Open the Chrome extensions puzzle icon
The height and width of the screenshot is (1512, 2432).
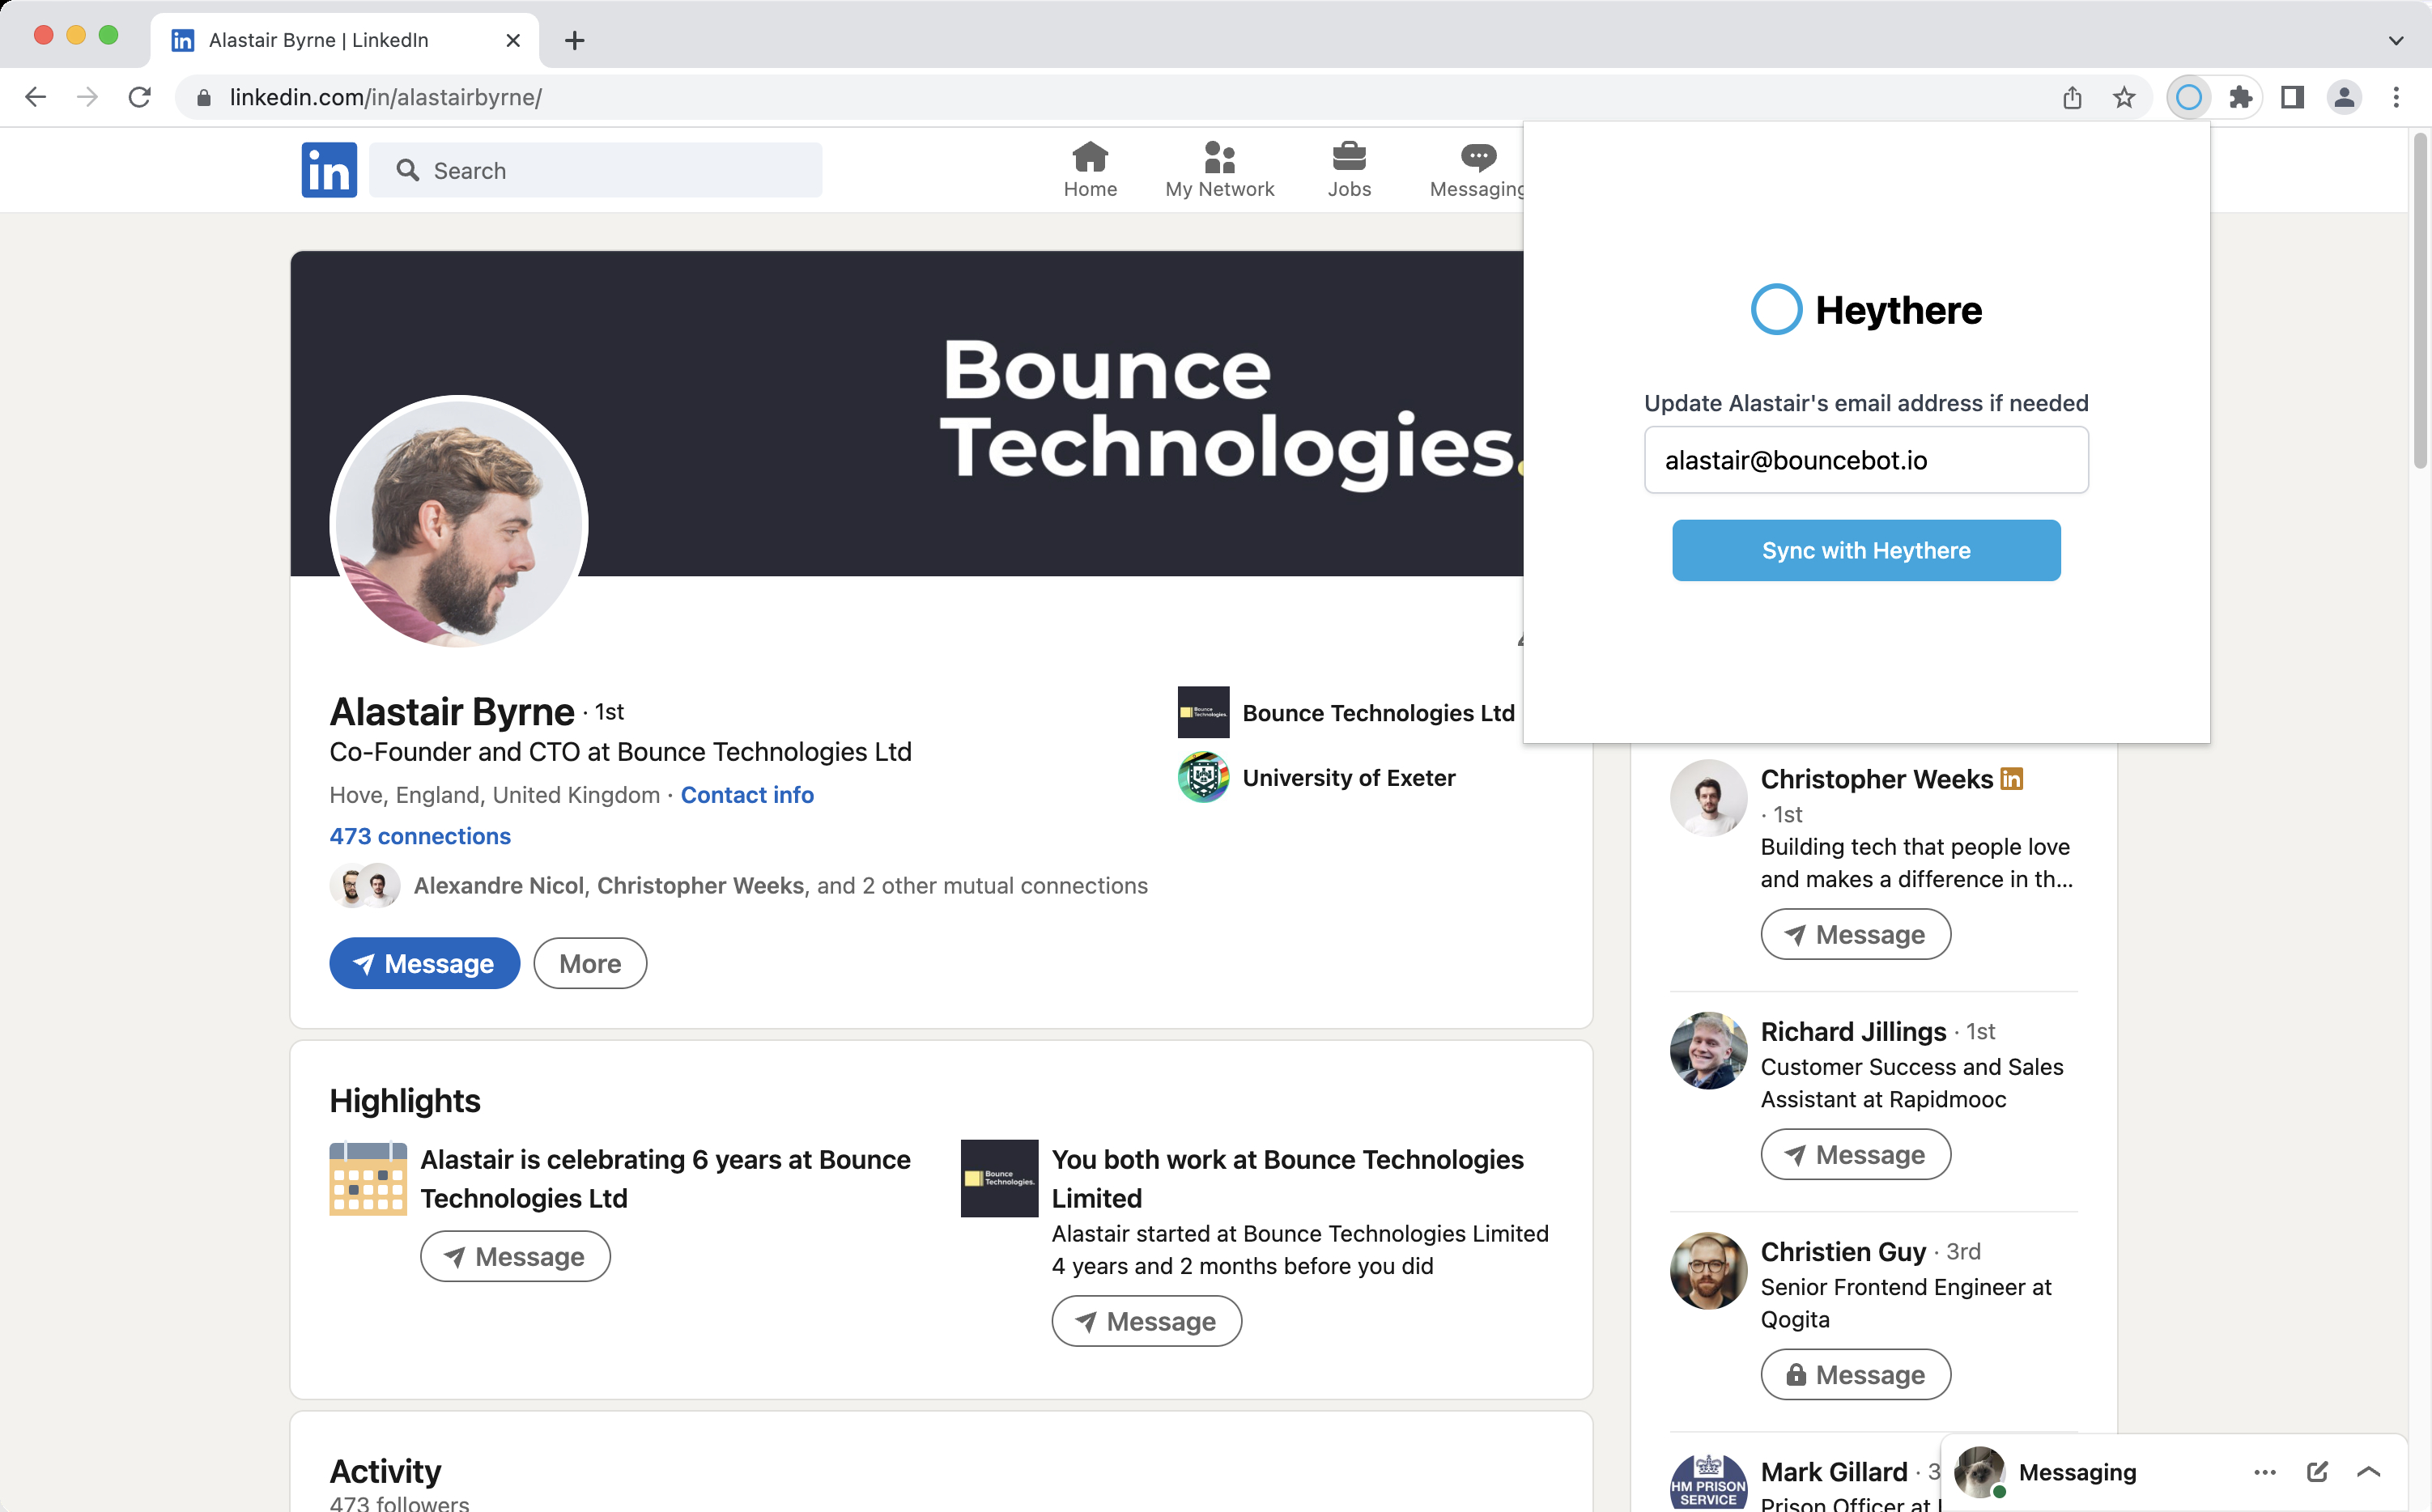[2240, 97]
